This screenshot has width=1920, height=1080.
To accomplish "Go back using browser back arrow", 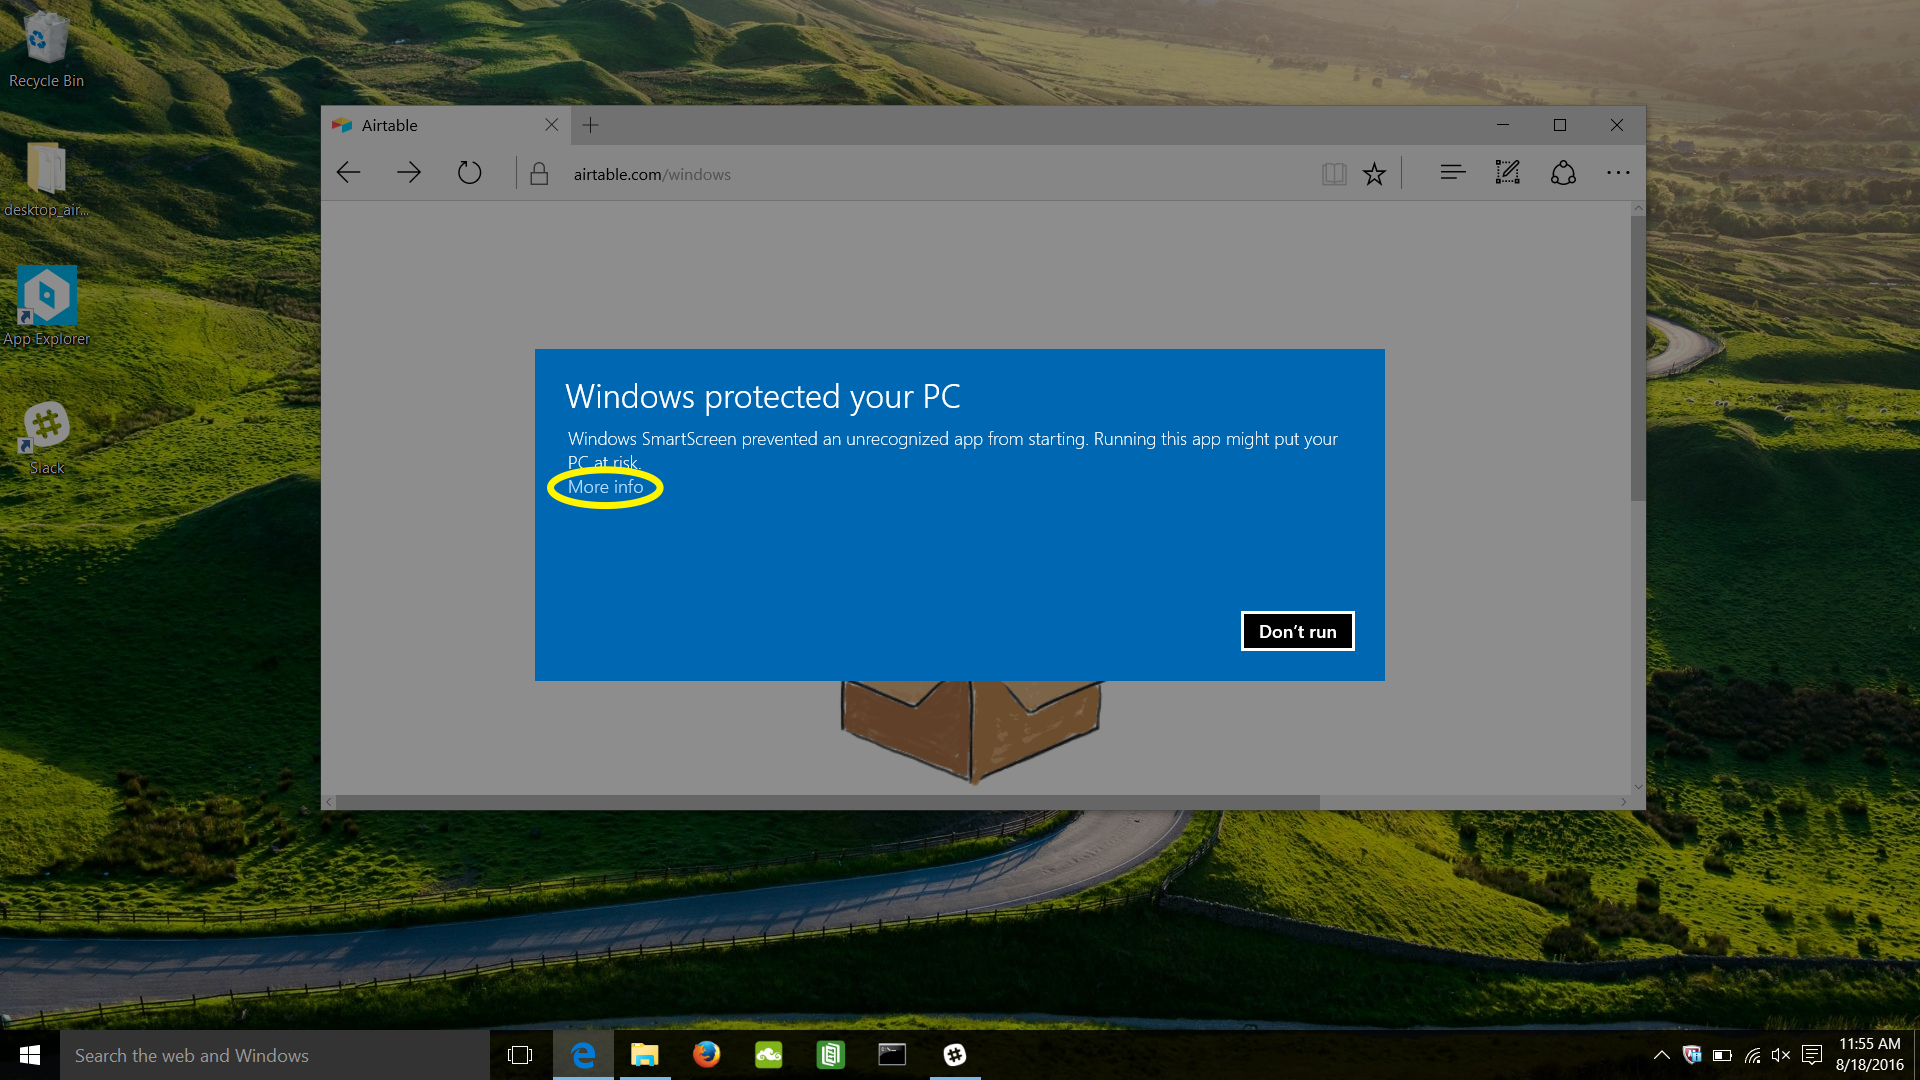I will pos(348,173).
